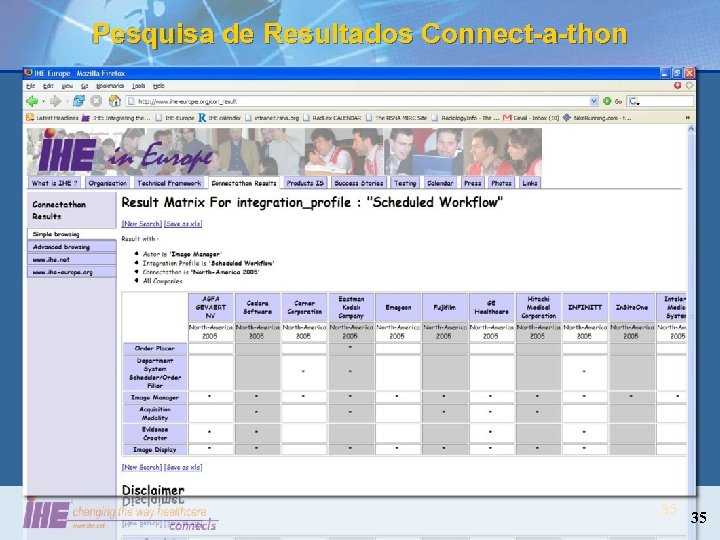
Task: Click the GE Healthcare column header
Action: [491, 307]
